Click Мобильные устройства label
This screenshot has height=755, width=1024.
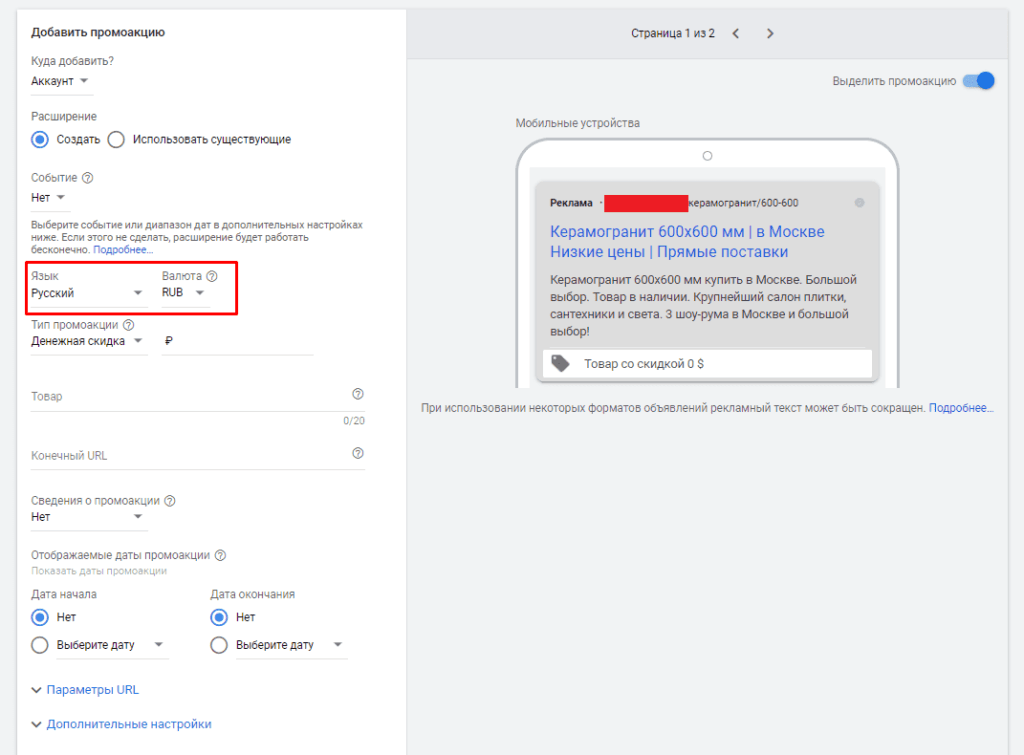pyautogui.click(x=577, y=123)
